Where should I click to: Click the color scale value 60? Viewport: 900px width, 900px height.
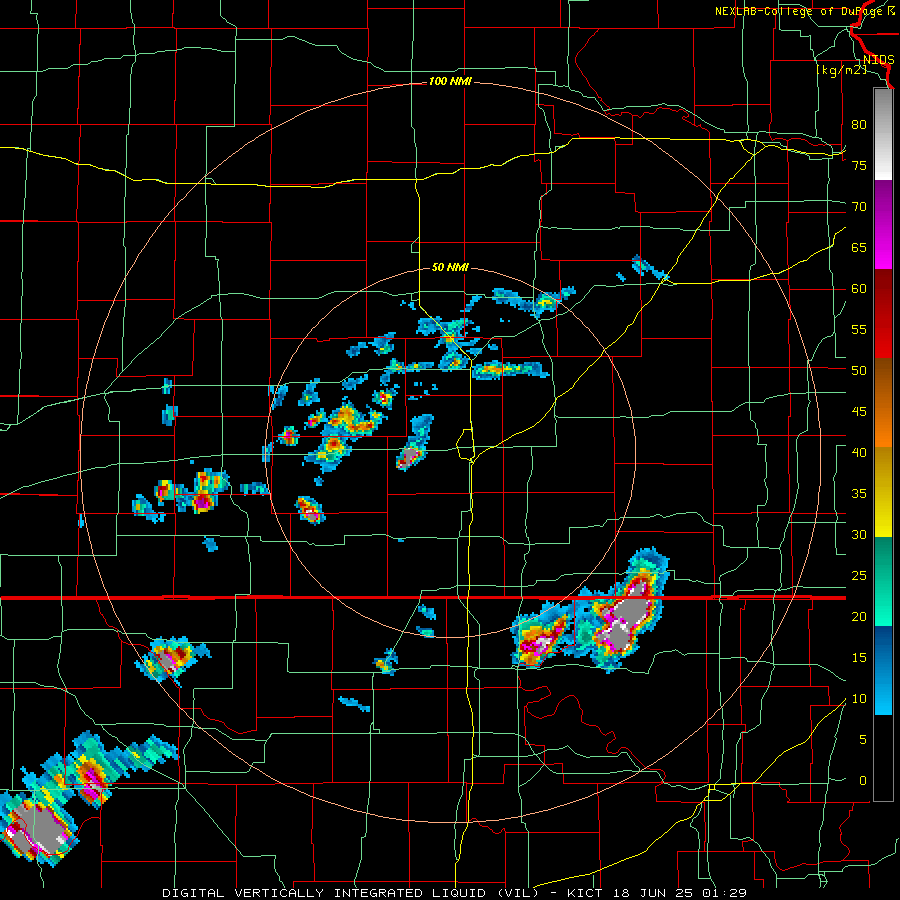click(x=859, y=289)
